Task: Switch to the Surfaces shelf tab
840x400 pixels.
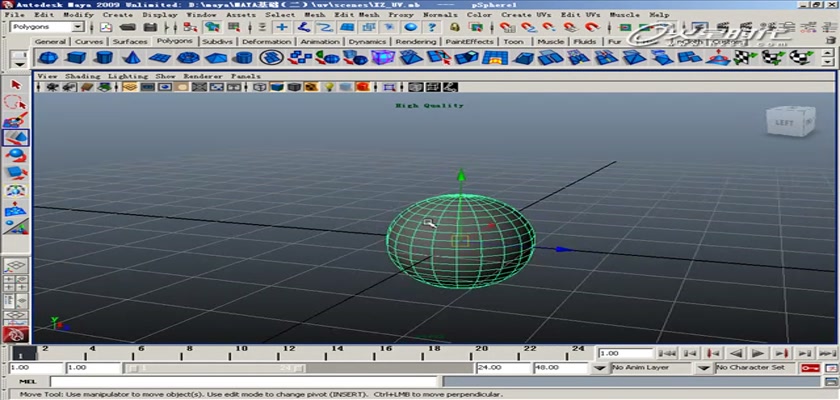Action: (130, 42)
